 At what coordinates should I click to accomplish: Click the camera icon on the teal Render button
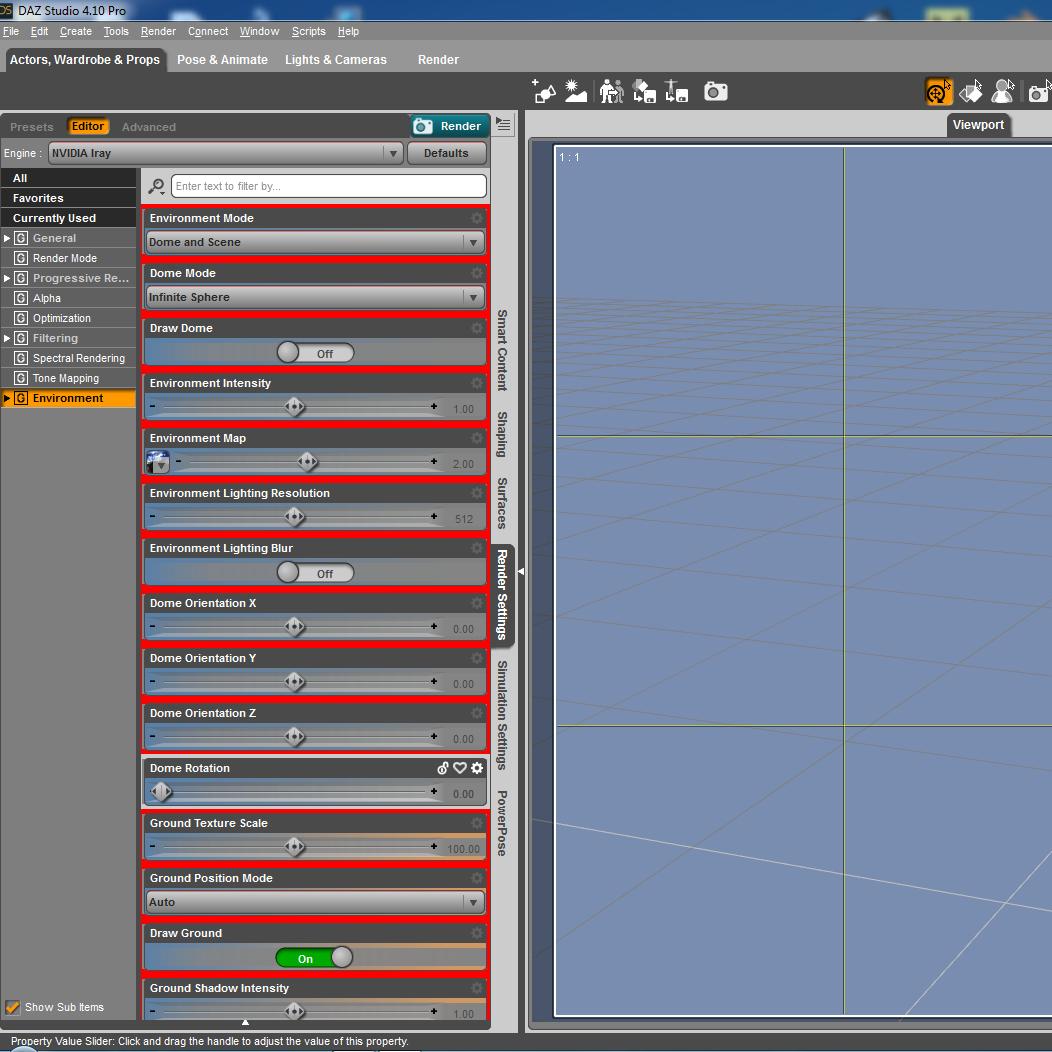pyautogui.click(x=423, y=126)
